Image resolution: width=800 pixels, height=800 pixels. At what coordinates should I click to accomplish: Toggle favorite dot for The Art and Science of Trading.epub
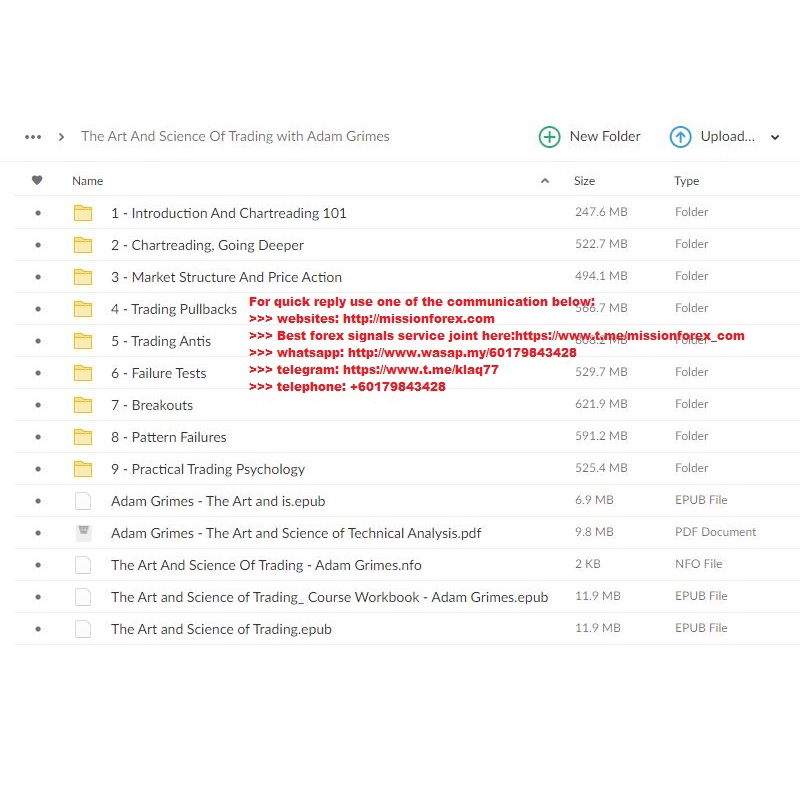click(x=38, y=629)
